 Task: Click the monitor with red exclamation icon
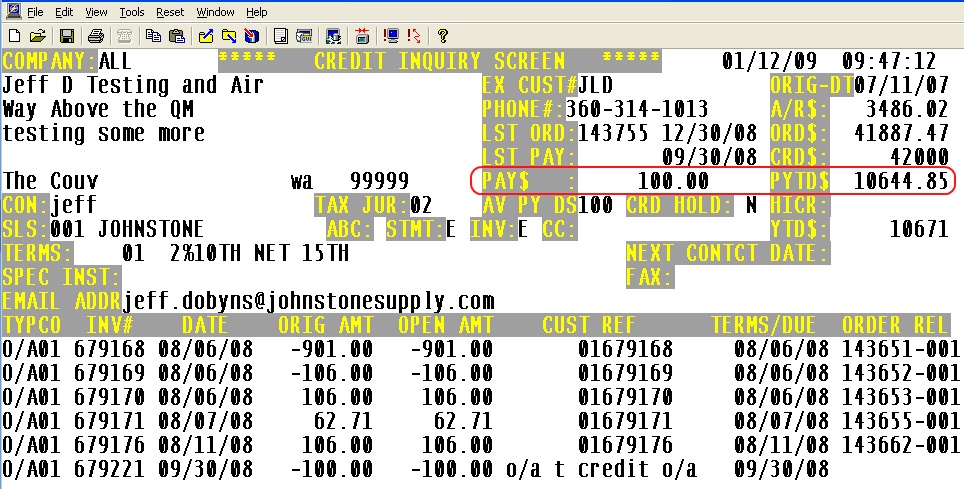[390, 36]
